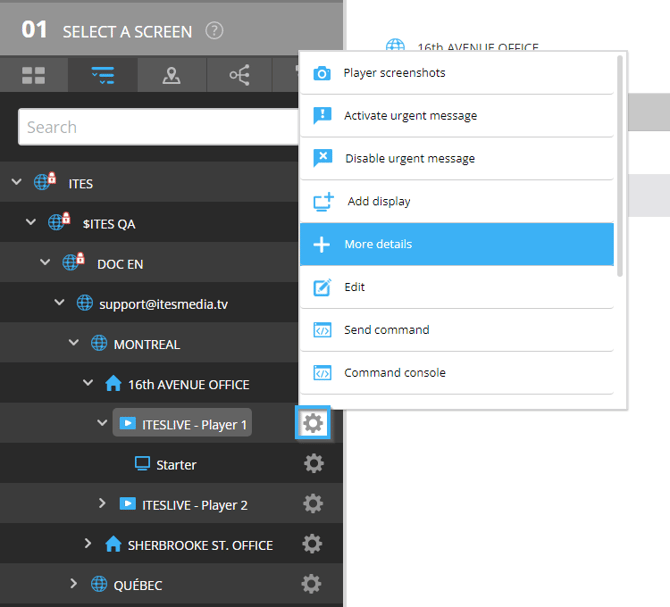This screenshot has width=670, height=607.
Task: Choose Disable urgent message
Action: pos(457,158)
